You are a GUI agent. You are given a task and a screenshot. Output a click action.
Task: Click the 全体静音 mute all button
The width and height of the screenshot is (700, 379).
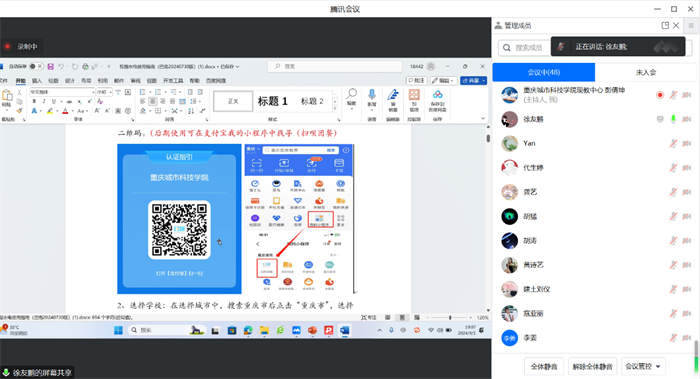(544, 367)
